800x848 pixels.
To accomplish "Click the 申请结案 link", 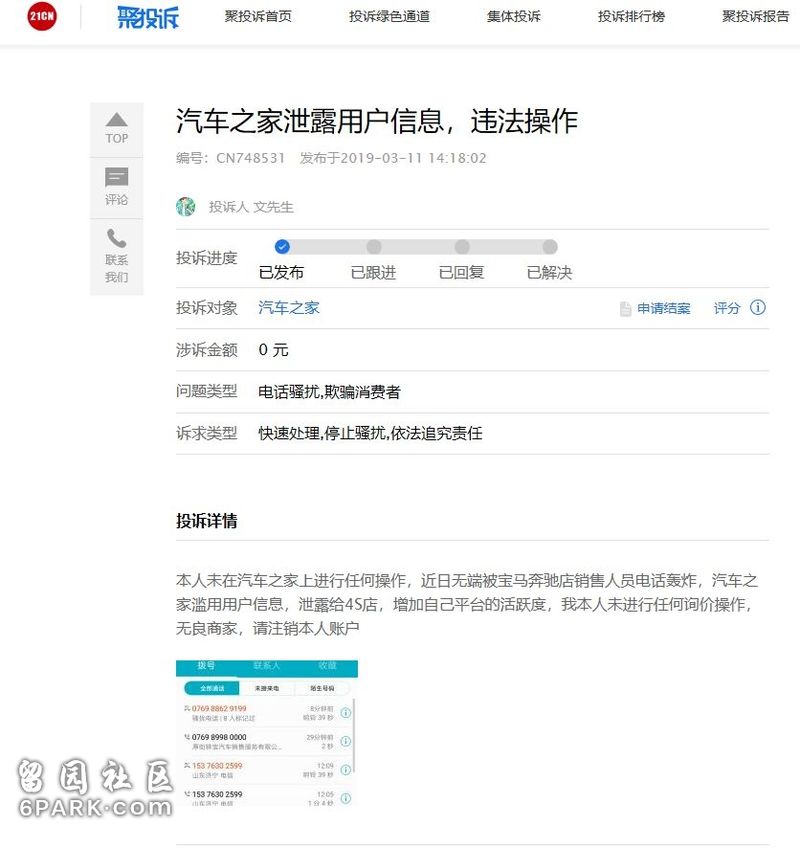I will coord(664,308).
